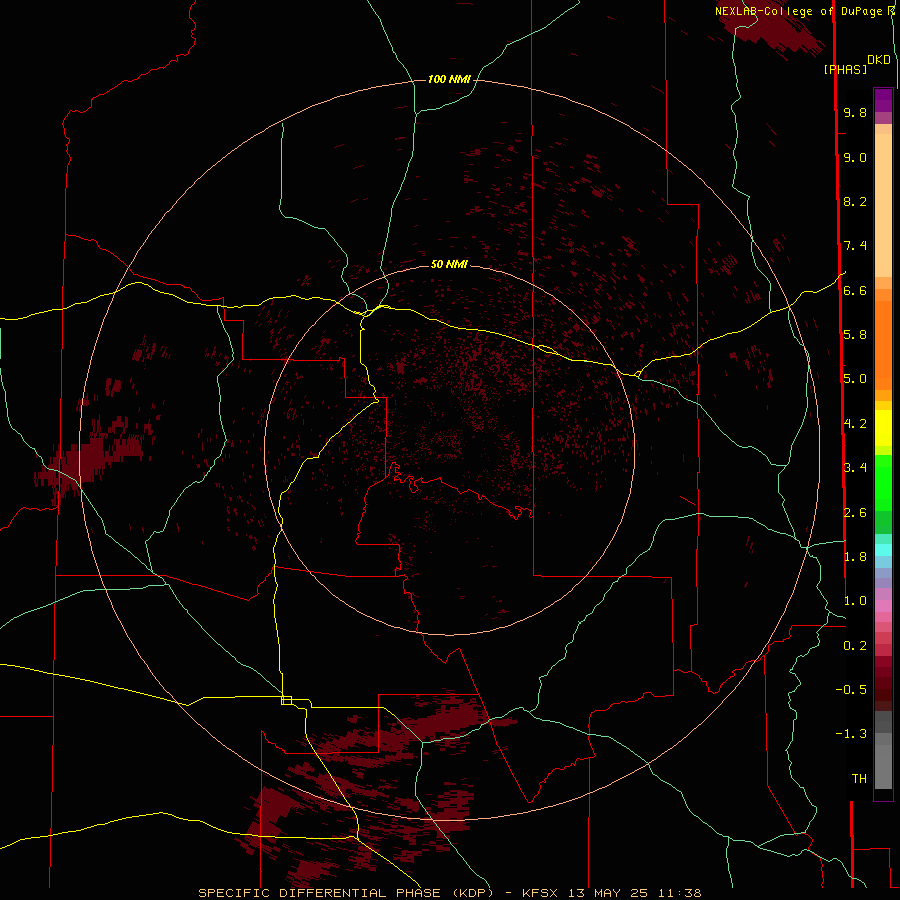900x900 pixels.
Task: Click the 2.6 value on the color scale
Action: (x=855, y=513)
